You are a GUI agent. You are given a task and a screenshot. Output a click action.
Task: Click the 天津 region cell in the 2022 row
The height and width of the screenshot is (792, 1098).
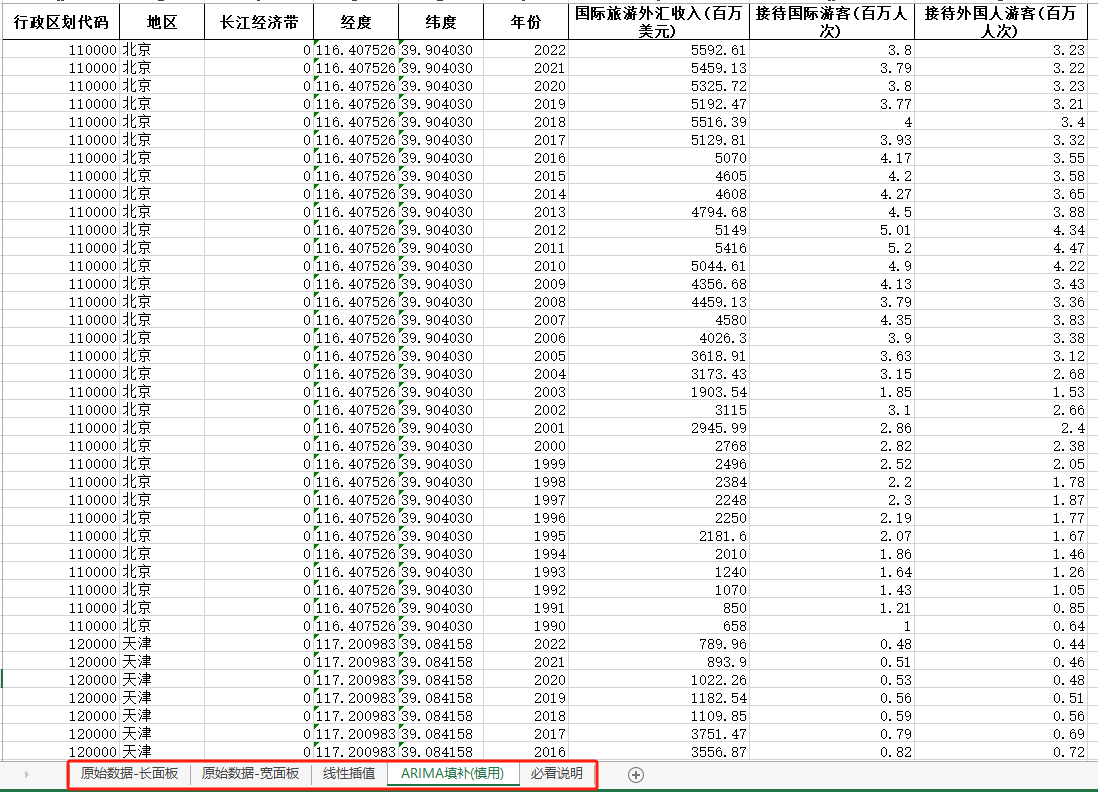162,644
